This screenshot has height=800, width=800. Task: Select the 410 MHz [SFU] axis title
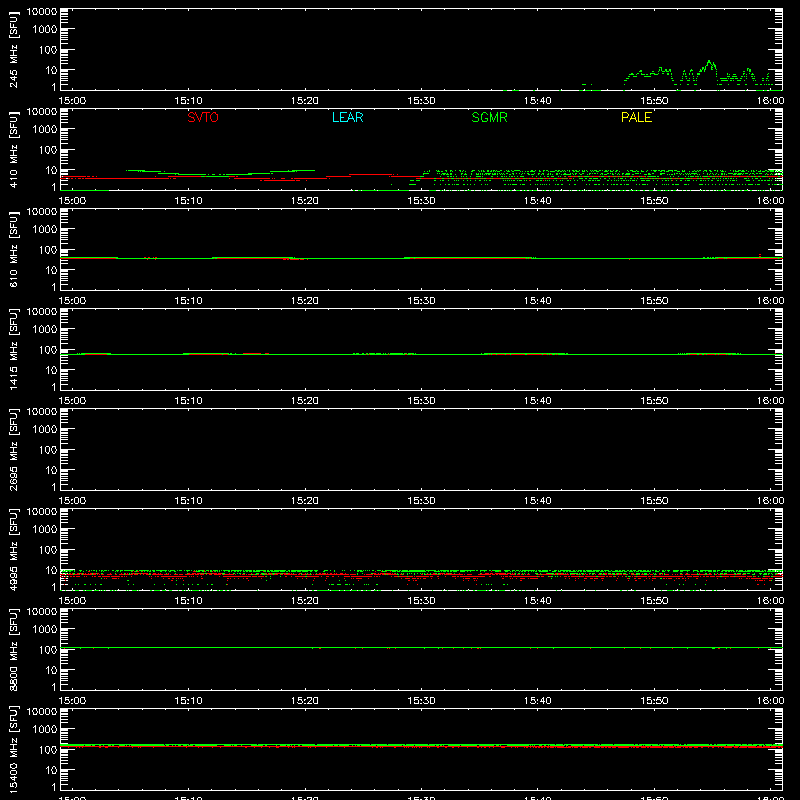[x=13, y=149]
